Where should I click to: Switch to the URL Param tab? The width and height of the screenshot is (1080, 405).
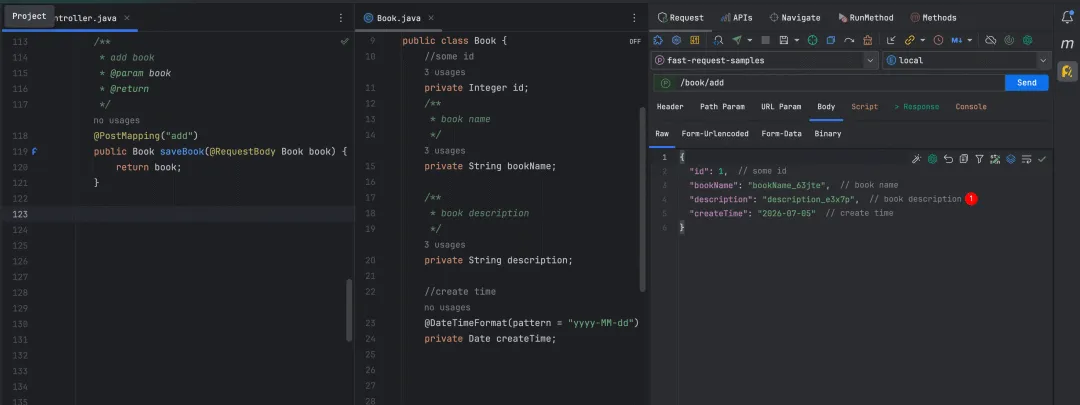[x=780, y=107]
